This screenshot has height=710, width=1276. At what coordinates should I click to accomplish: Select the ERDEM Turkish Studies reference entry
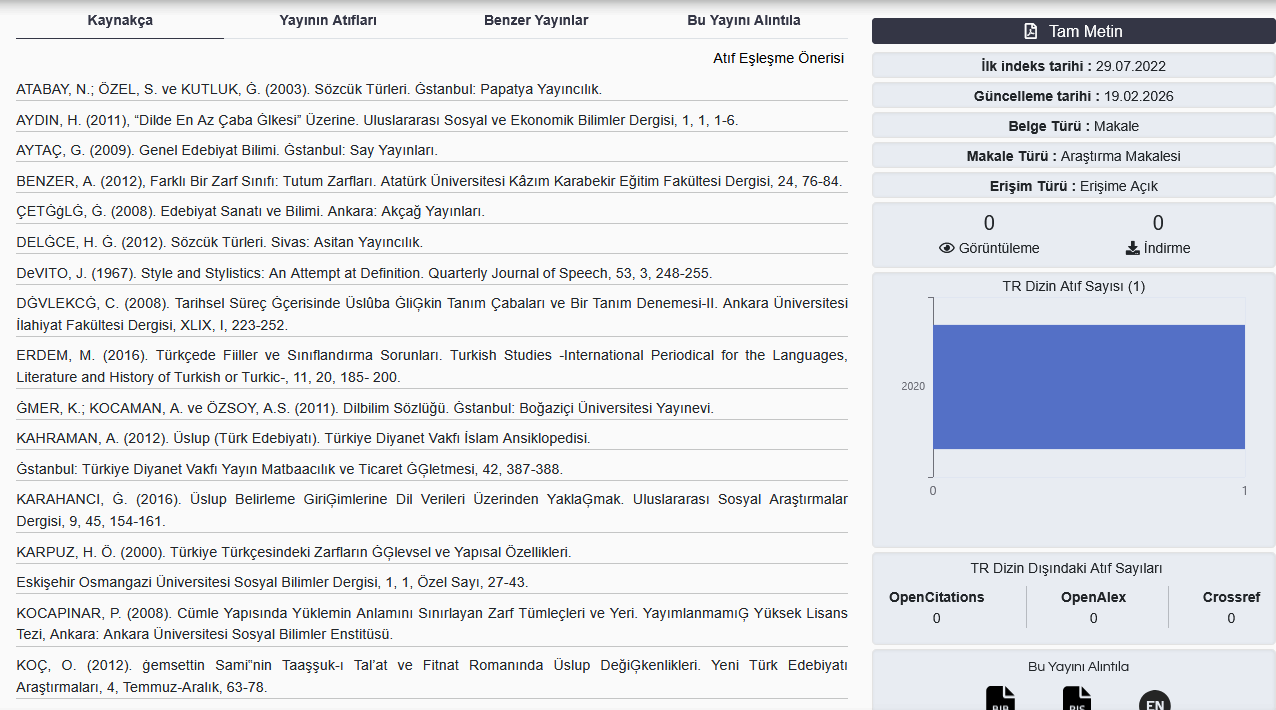click(x=431, y=366)
